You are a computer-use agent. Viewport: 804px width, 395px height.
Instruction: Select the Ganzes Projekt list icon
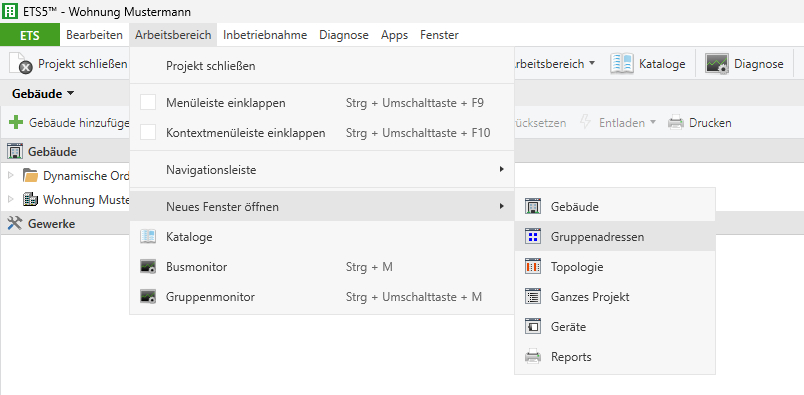(533, 297)
